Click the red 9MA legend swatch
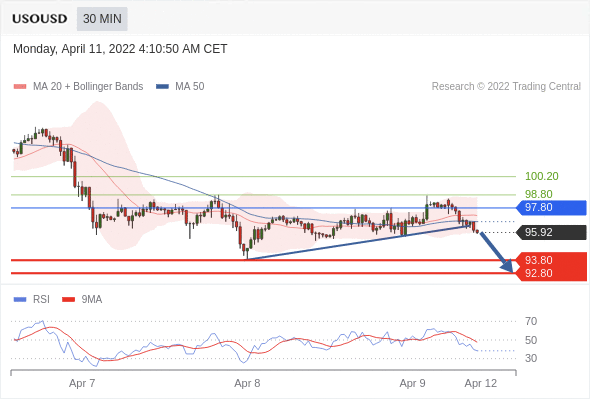Screen dimensions: 590x400 click(x=68, y=300)
